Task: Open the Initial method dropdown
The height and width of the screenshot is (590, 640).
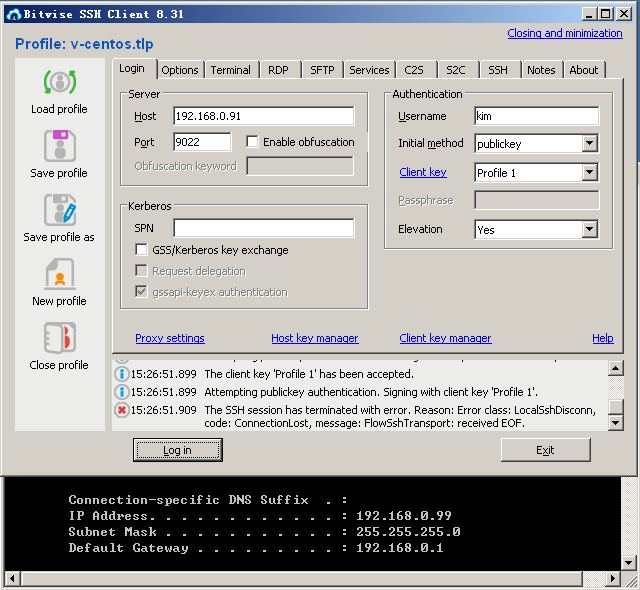Action: (589, 143)
